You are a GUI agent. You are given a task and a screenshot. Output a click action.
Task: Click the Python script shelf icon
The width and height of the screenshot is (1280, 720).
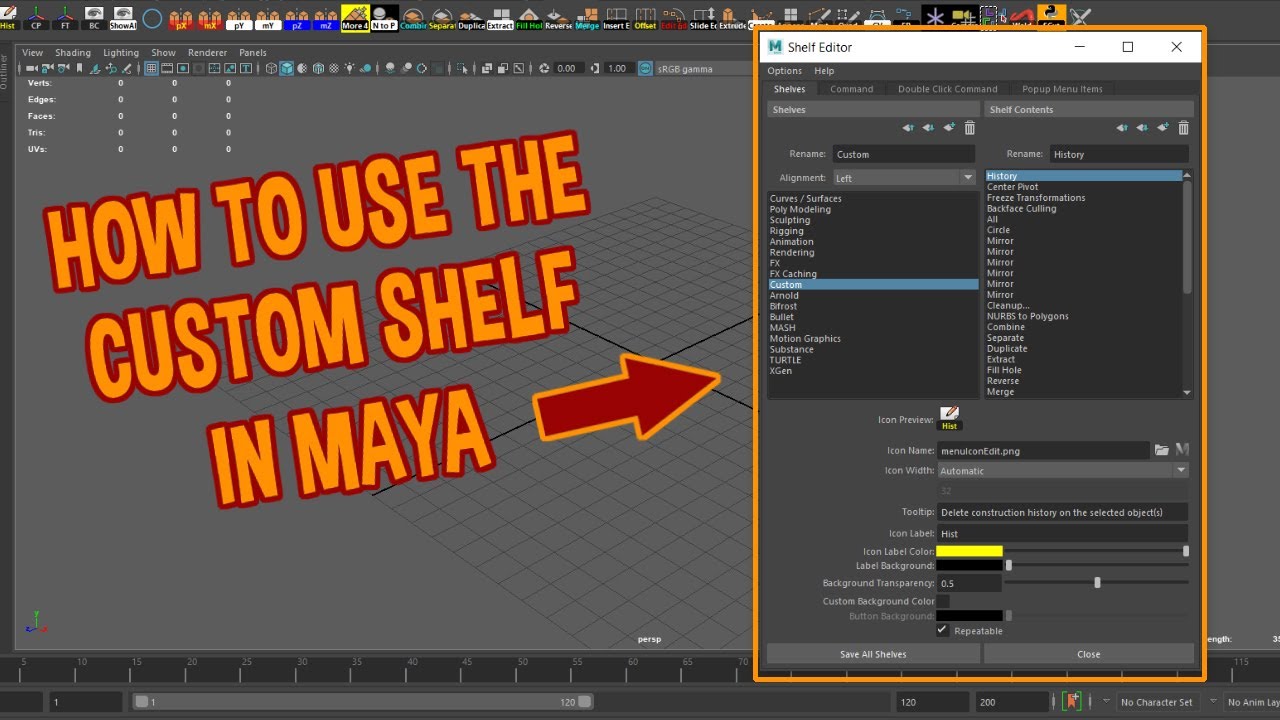click(x=1052, y=14)
